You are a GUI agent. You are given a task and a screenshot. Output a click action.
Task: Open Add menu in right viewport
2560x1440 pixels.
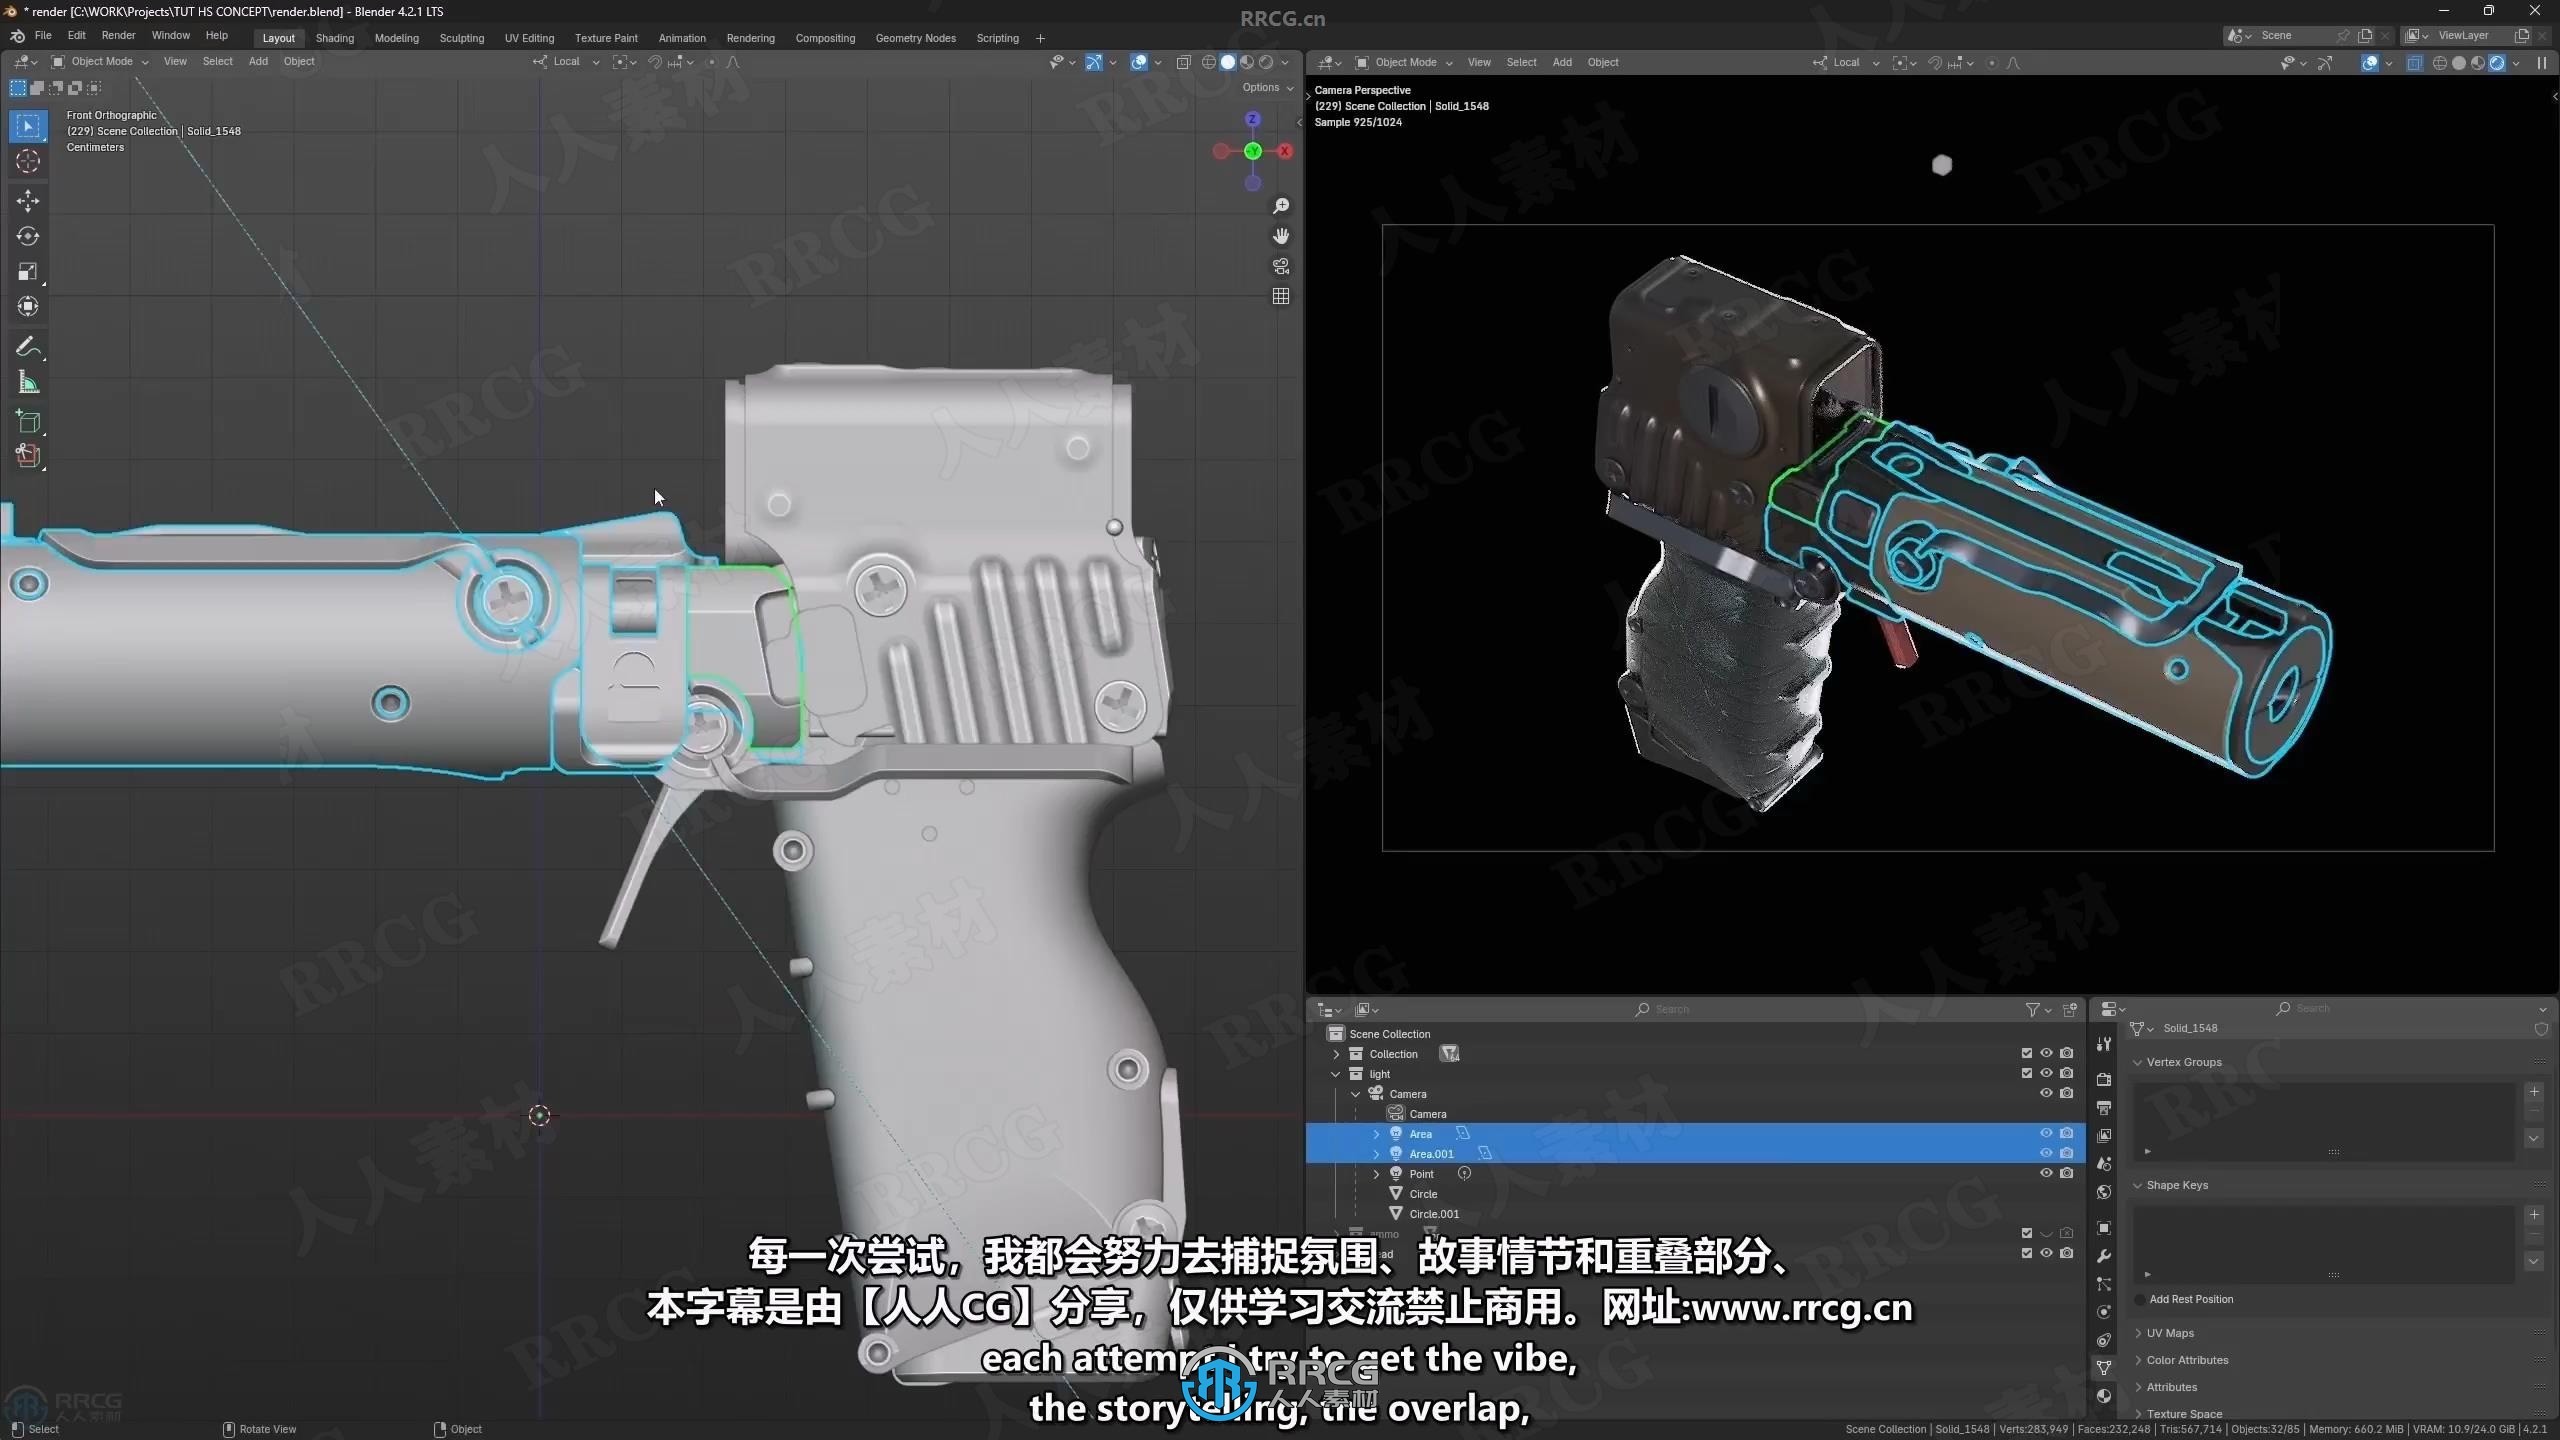click(x=1562, y=62)
